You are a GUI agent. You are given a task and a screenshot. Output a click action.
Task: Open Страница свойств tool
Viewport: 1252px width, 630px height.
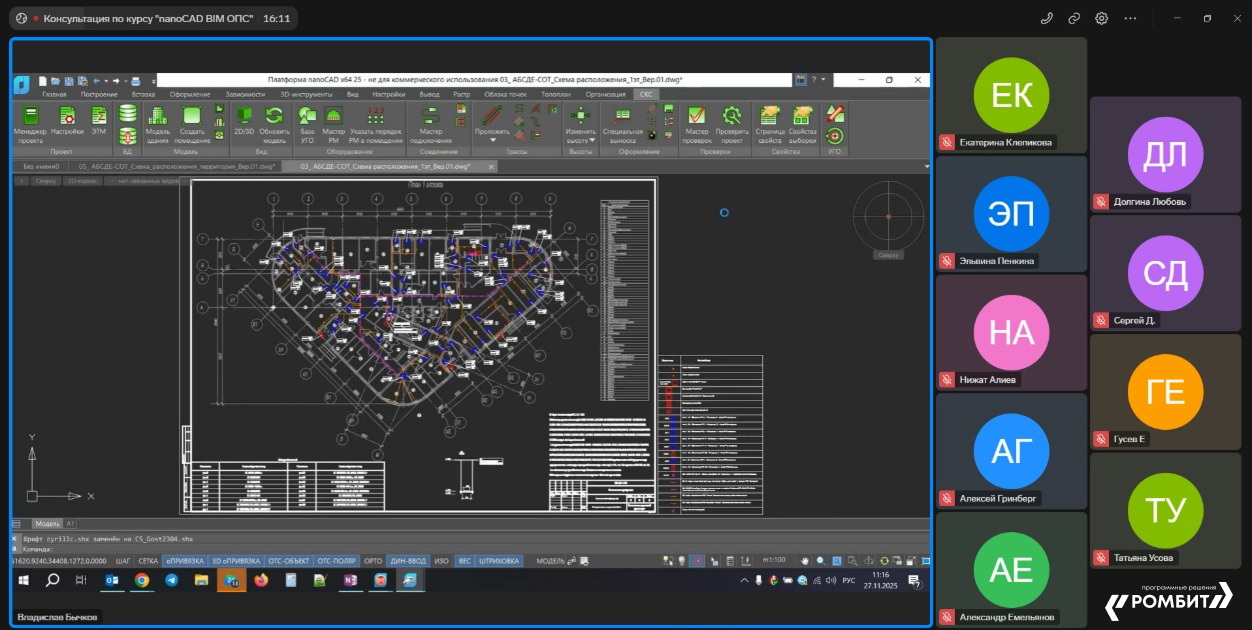(770, 124)
